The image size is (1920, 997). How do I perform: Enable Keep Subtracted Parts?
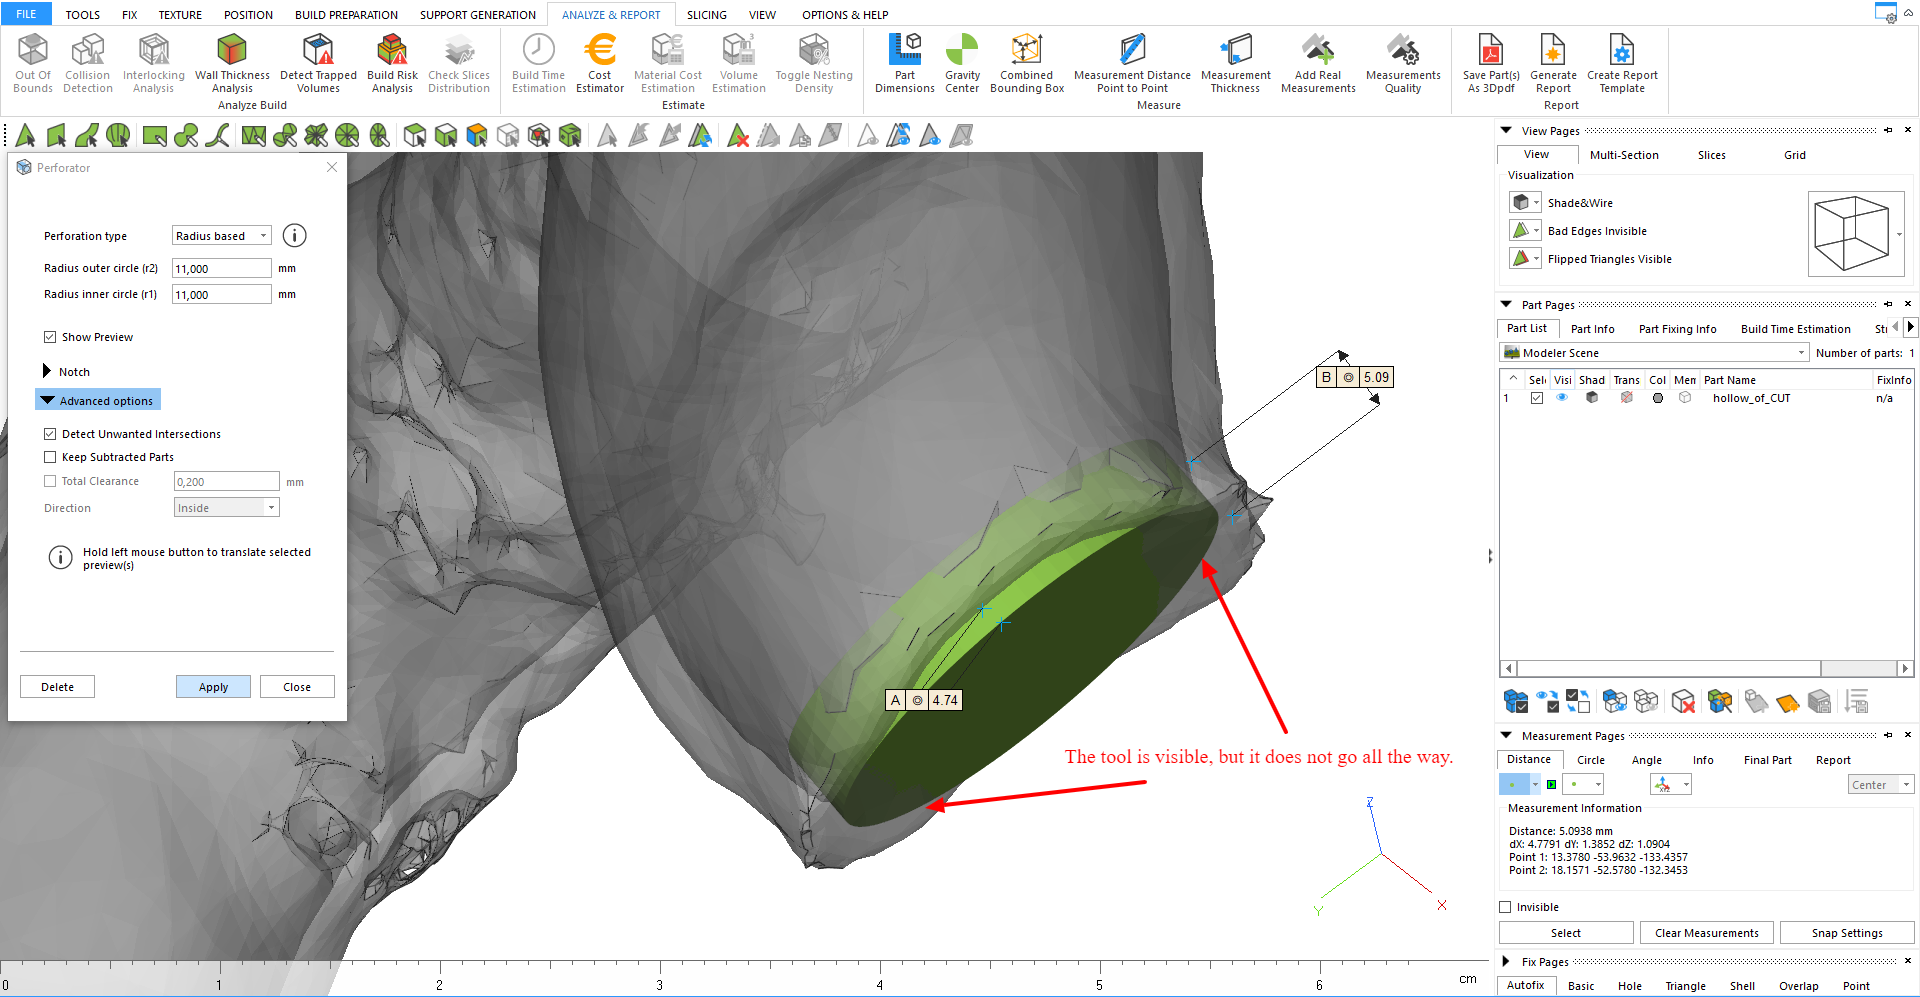pos(50,457)
